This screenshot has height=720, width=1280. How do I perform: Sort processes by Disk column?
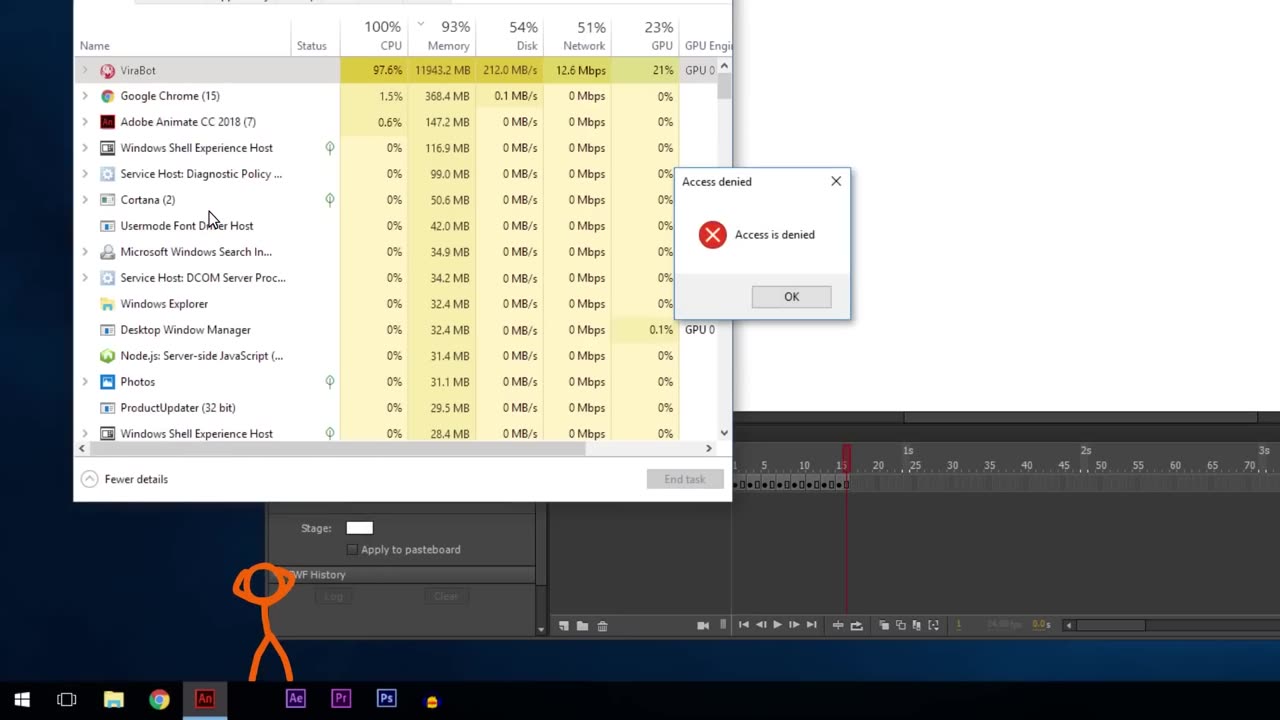click(x=509, y=36)
